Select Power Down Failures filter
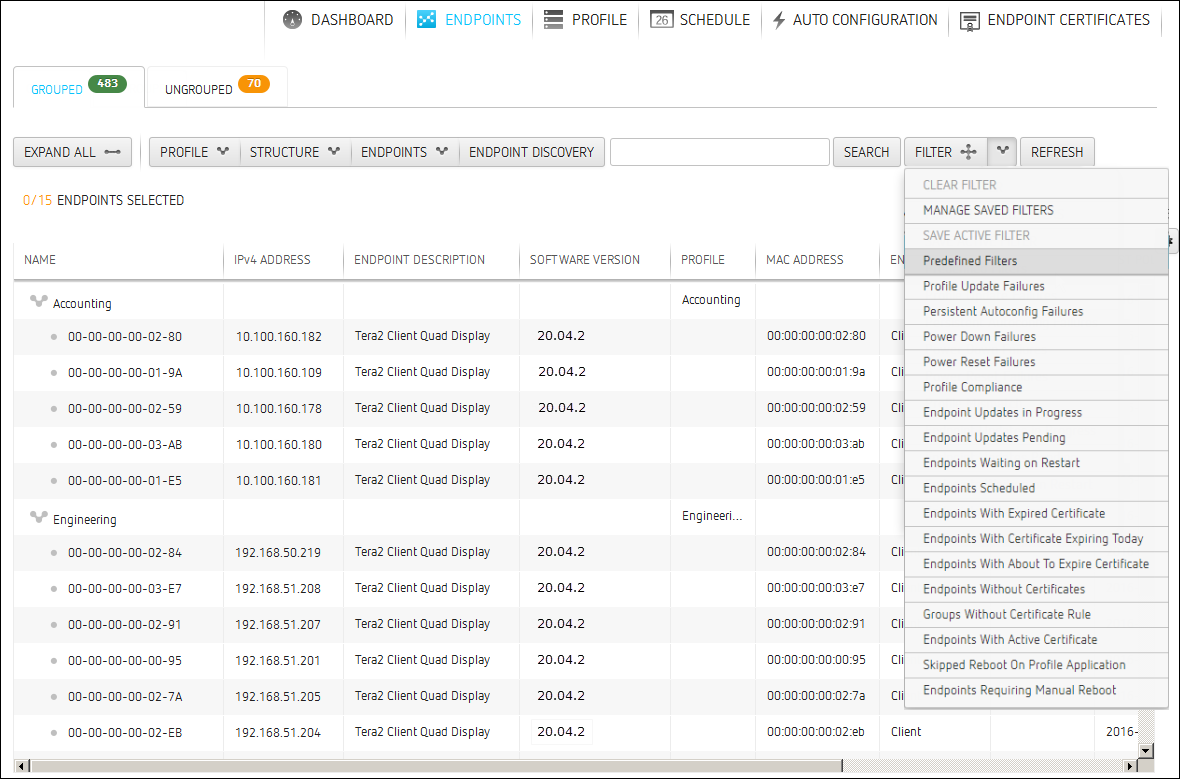The height and width of the screenshot is (779, 1180). tap(1036, 336)
